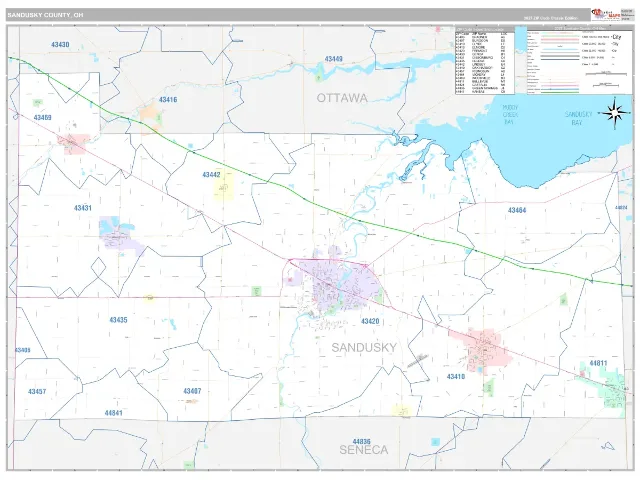The image size is (640, 480).
Task: Select the 43431 ZIP code label
Action: point(82,208)
